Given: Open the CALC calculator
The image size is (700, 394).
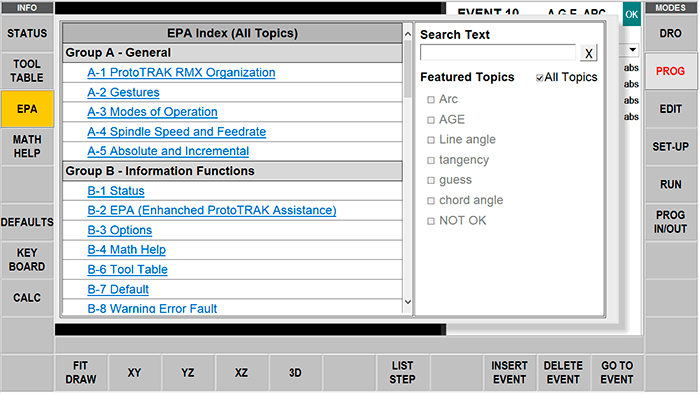Looking at the screenshot, I should coord(27,298).
